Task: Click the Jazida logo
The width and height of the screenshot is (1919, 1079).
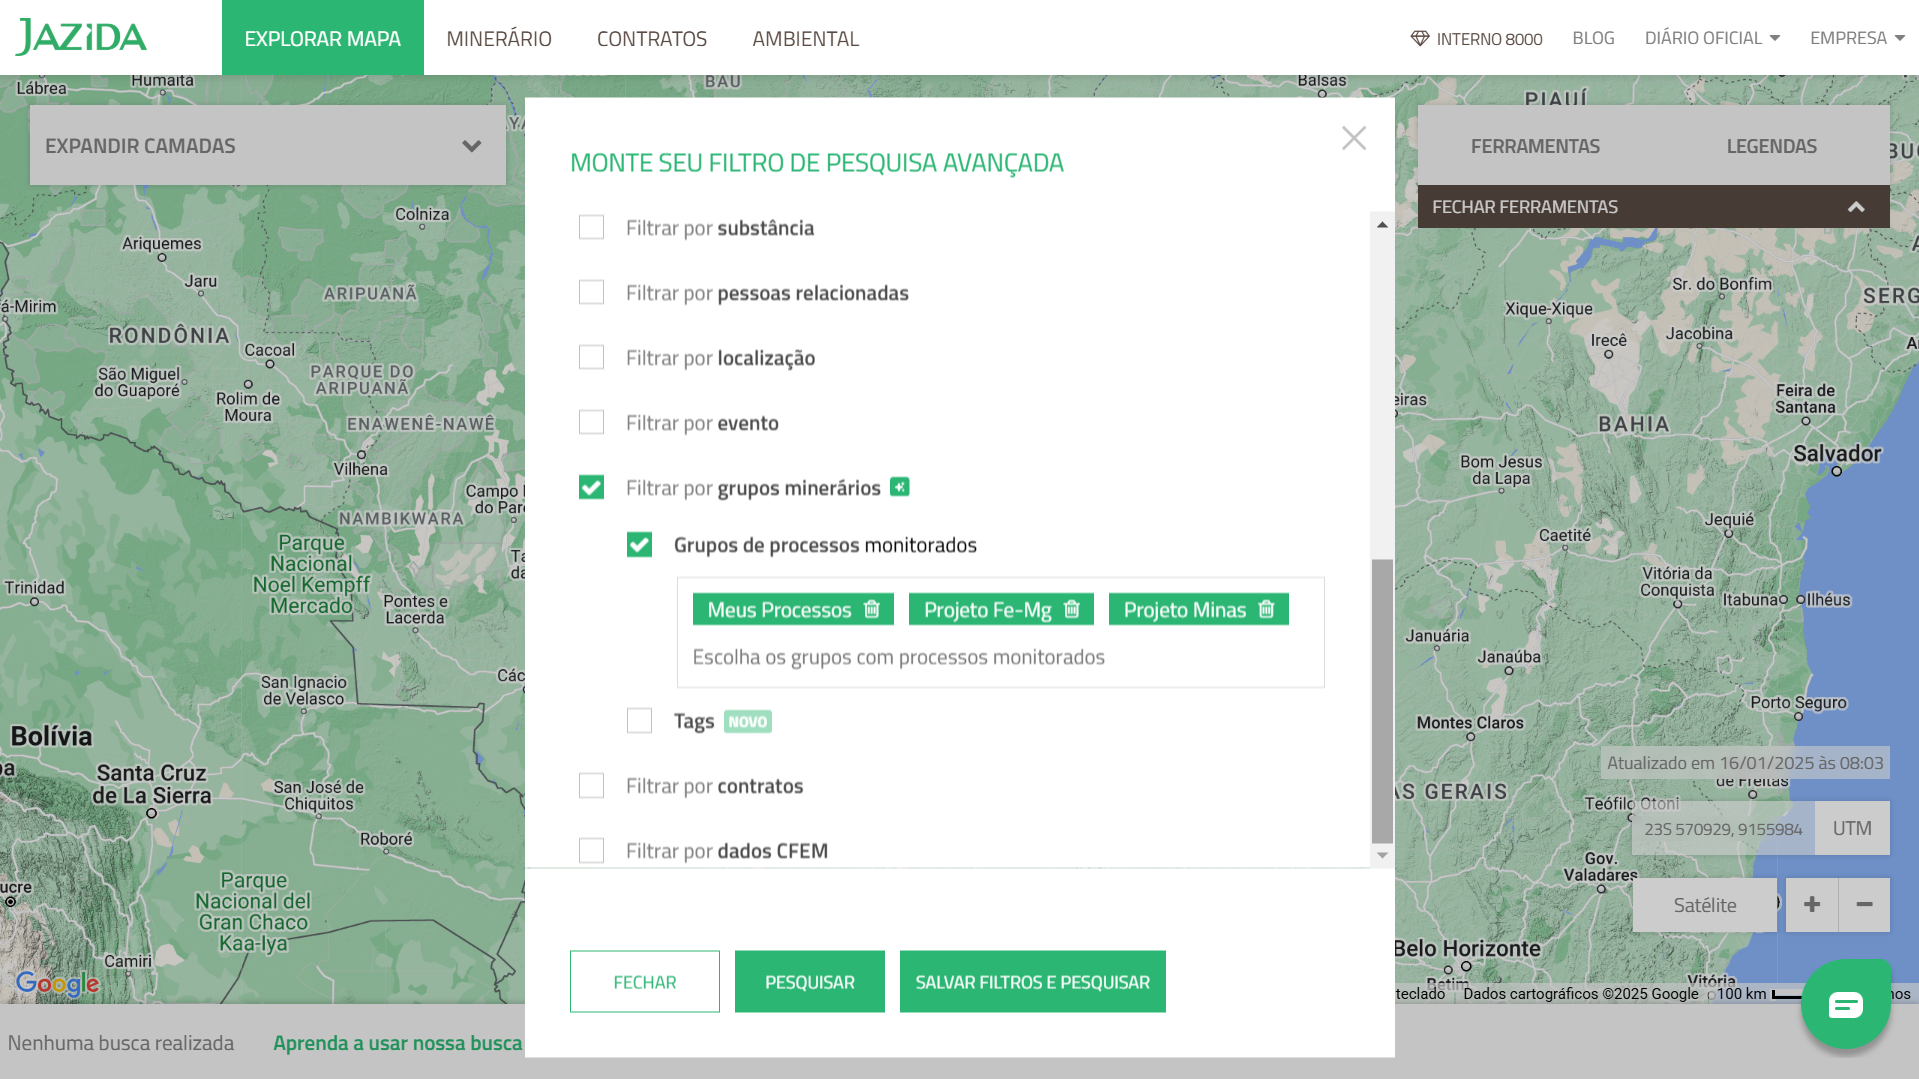Action: [x=82, y=37]
